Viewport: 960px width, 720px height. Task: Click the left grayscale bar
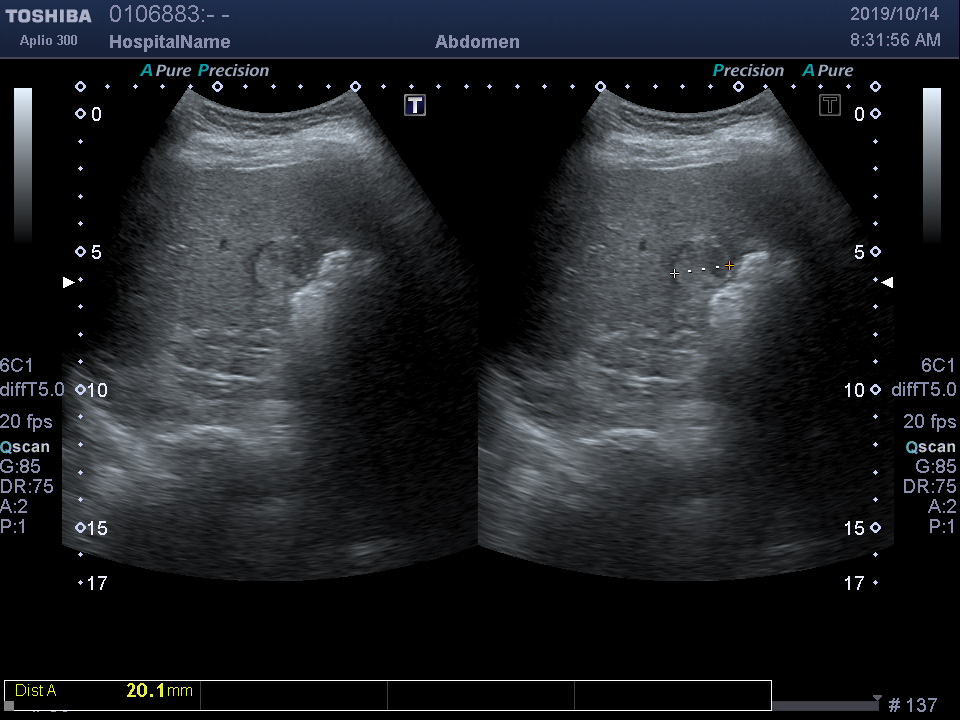coord(23,165)
